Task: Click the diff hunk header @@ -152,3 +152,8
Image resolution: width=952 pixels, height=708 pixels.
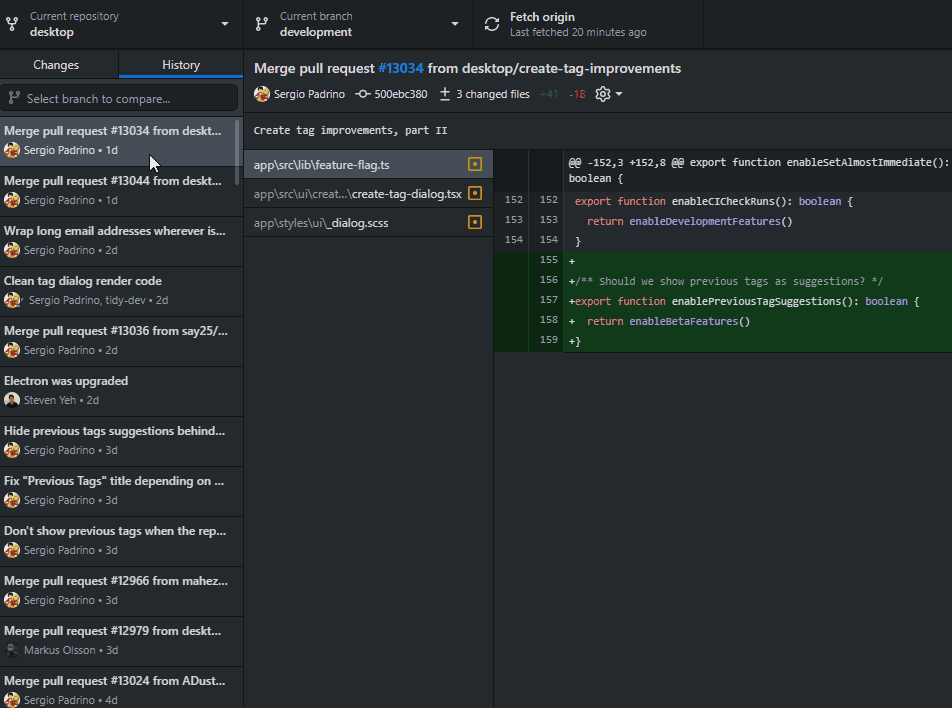Action: pos(759,170)
